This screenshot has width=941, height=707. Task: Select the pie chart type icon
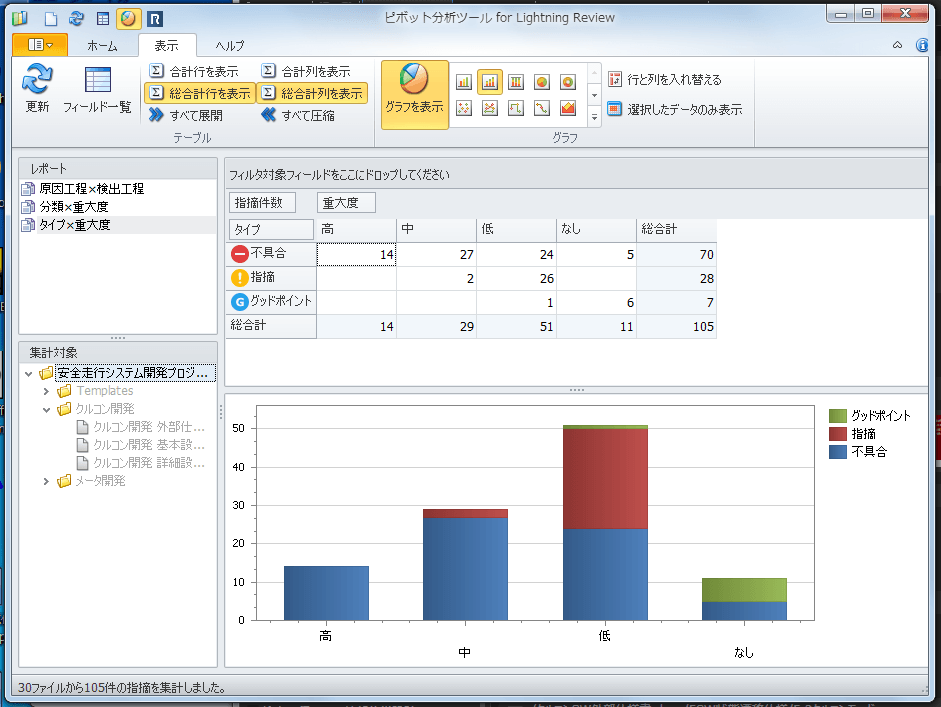click(542, 82)
